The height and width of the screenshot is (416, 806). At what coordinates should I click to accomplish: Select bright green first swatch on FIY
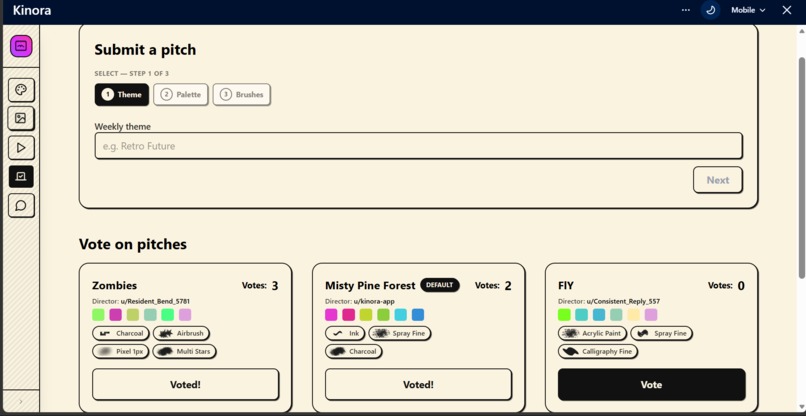[564, 315]
